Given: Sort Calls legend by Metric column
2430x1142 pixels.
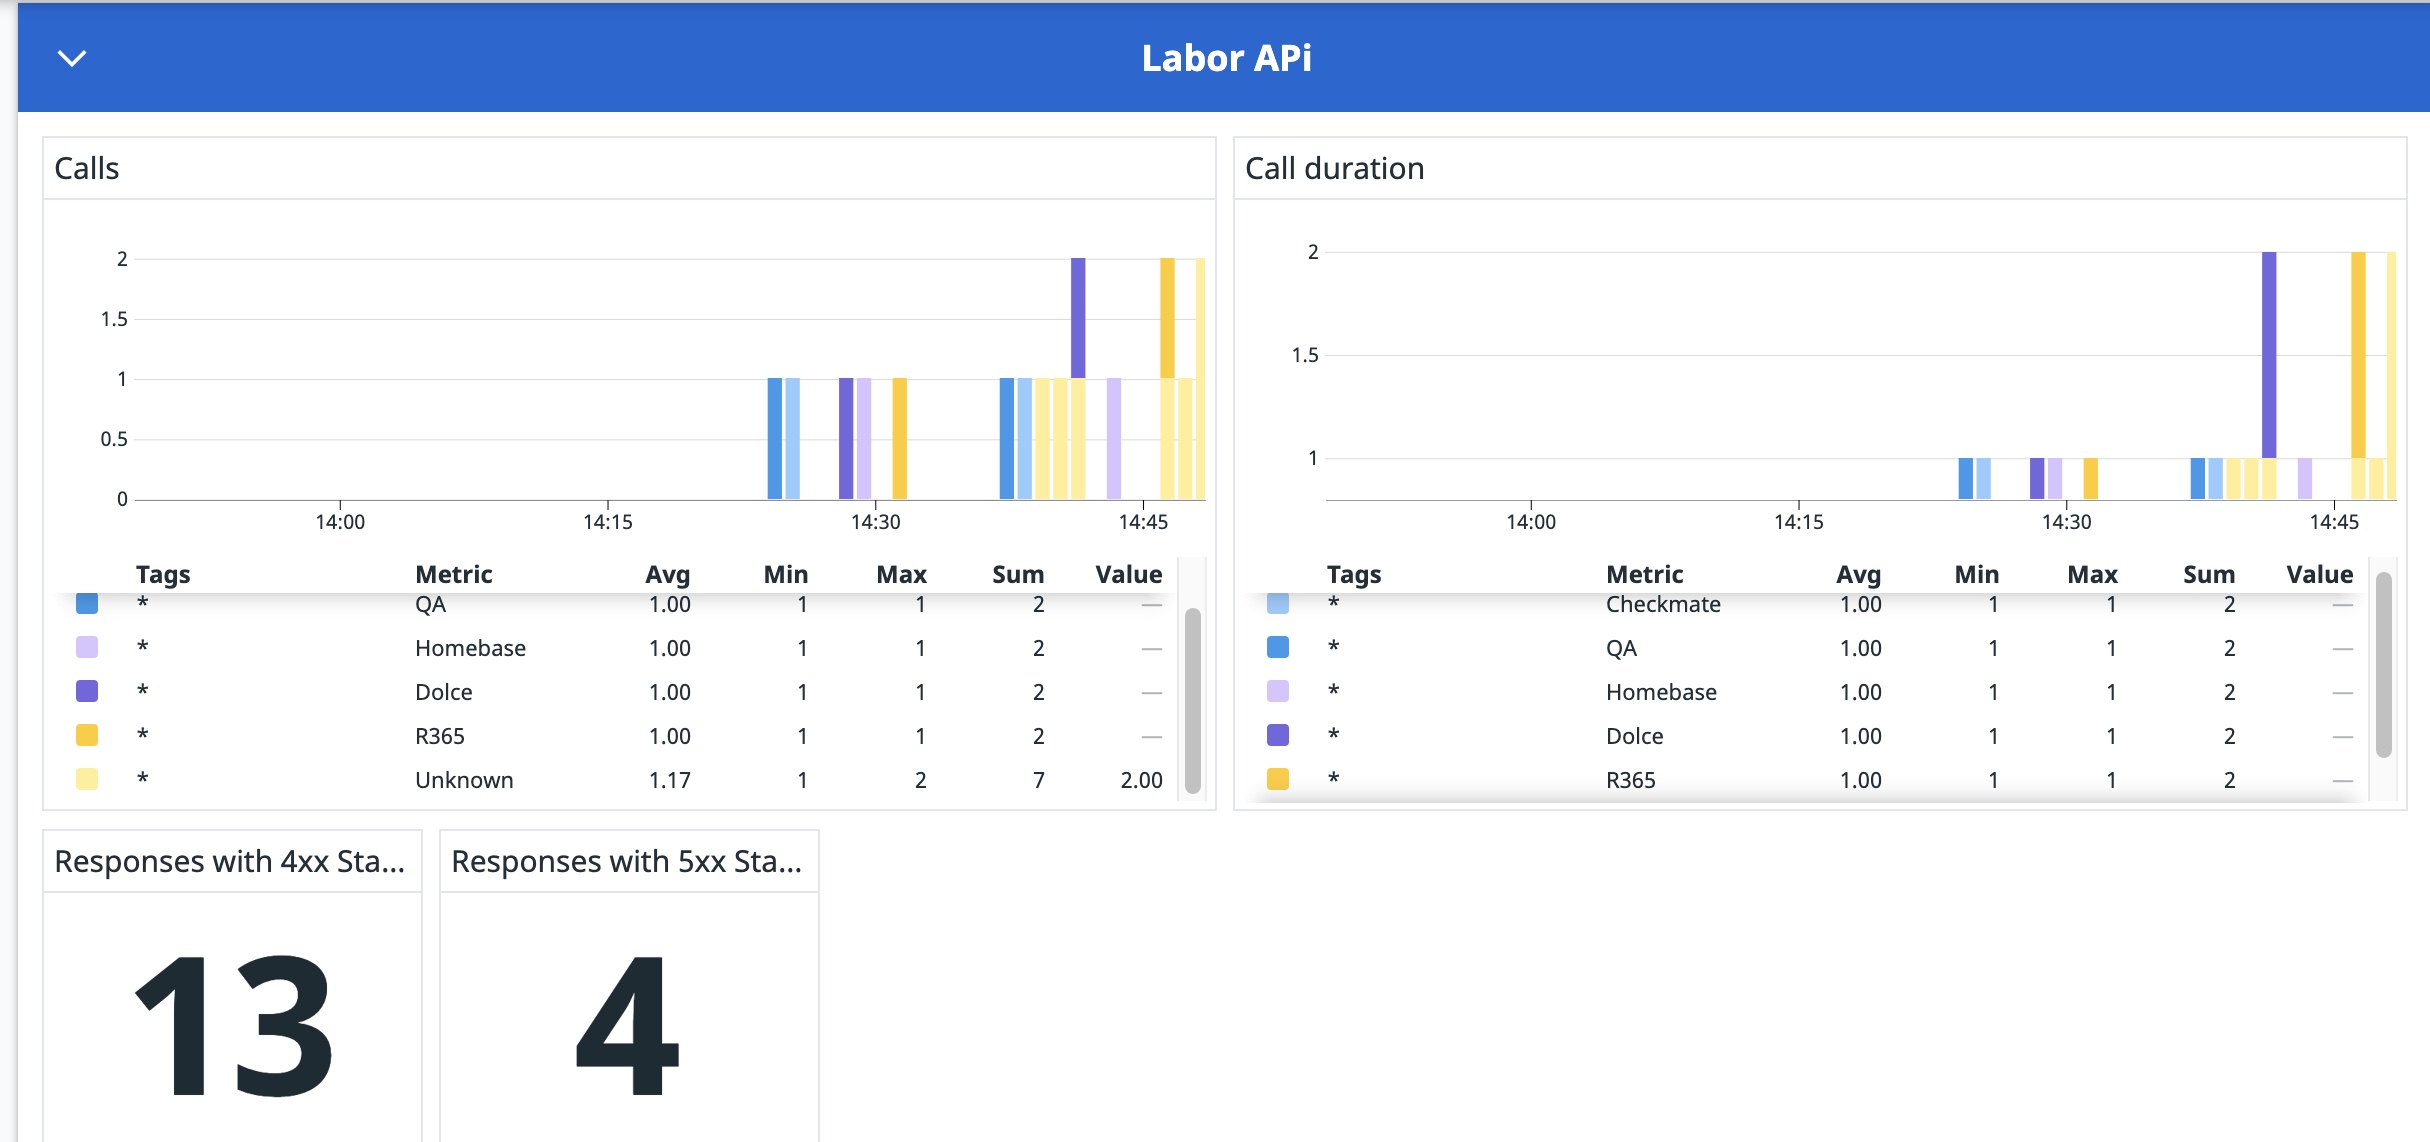Looking at the screenshot, I should point(454,574).
